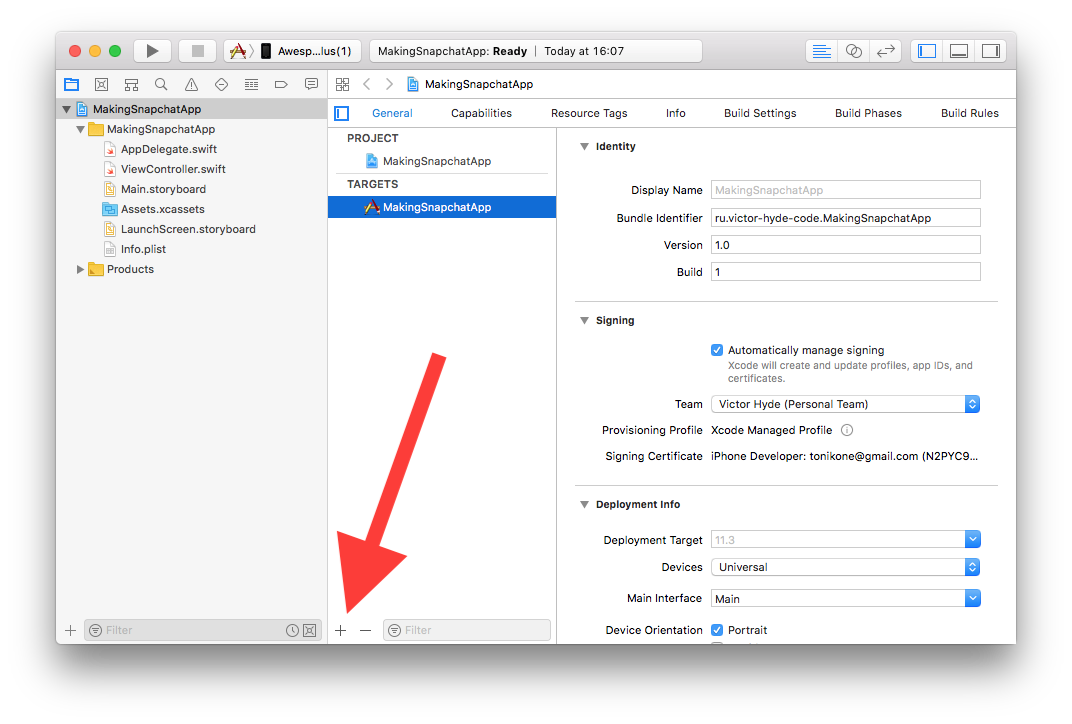Expand the Products folder
Screen dimensions: 1072x724
[x=80, y=269]
